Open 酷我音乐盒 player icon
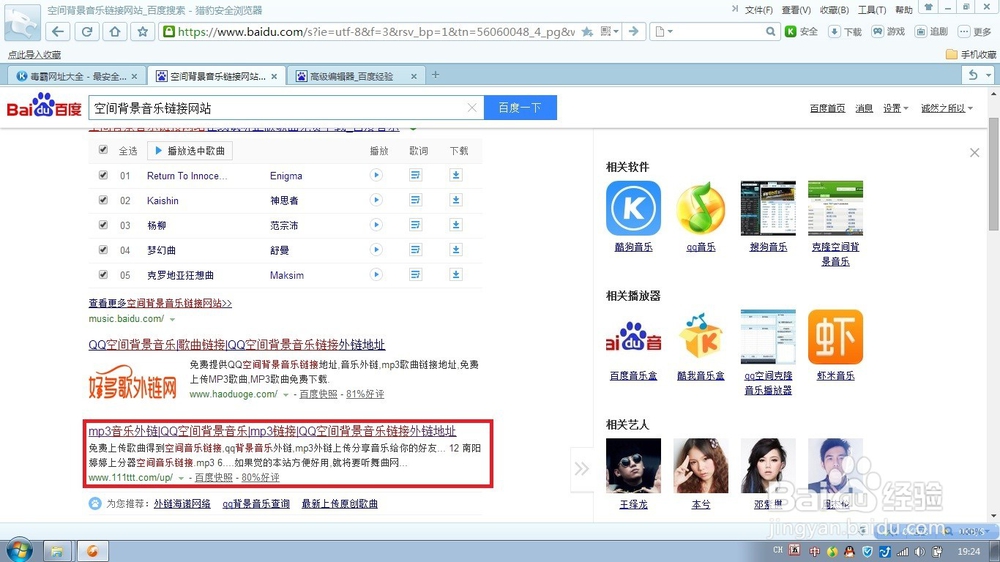The image size is (1000, 562). pyautogui.click(x=701, y=337)
